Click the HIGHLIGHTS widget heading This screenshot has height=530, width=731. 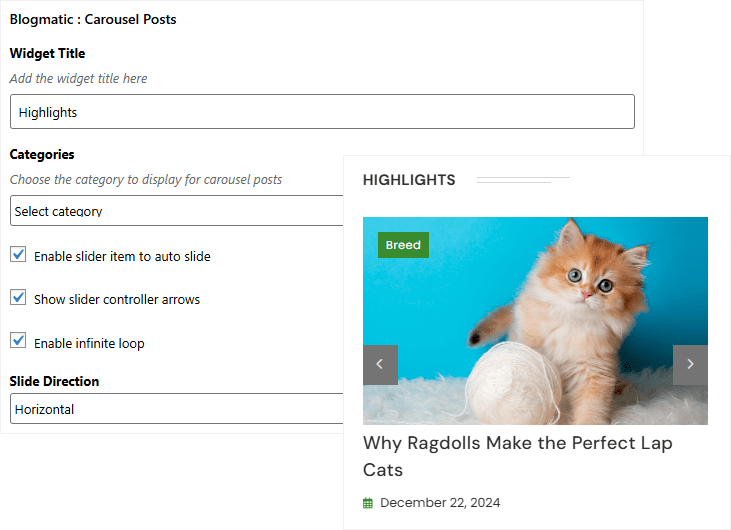(x=409, y=180)
